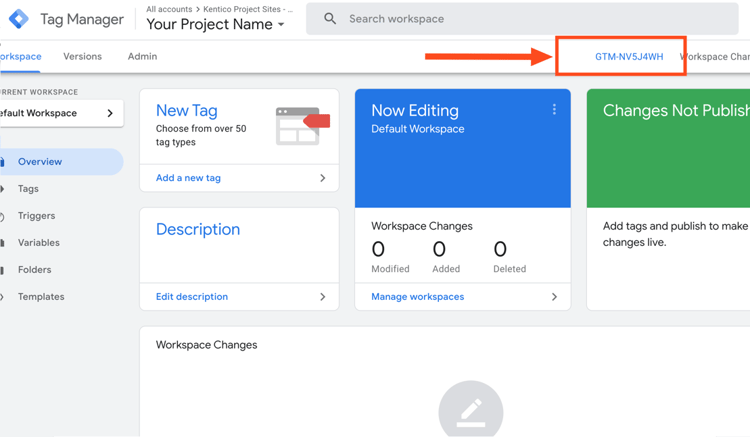
Task: Click the Kentico Project Sites breadcrumb
Action: pos(248,9)
